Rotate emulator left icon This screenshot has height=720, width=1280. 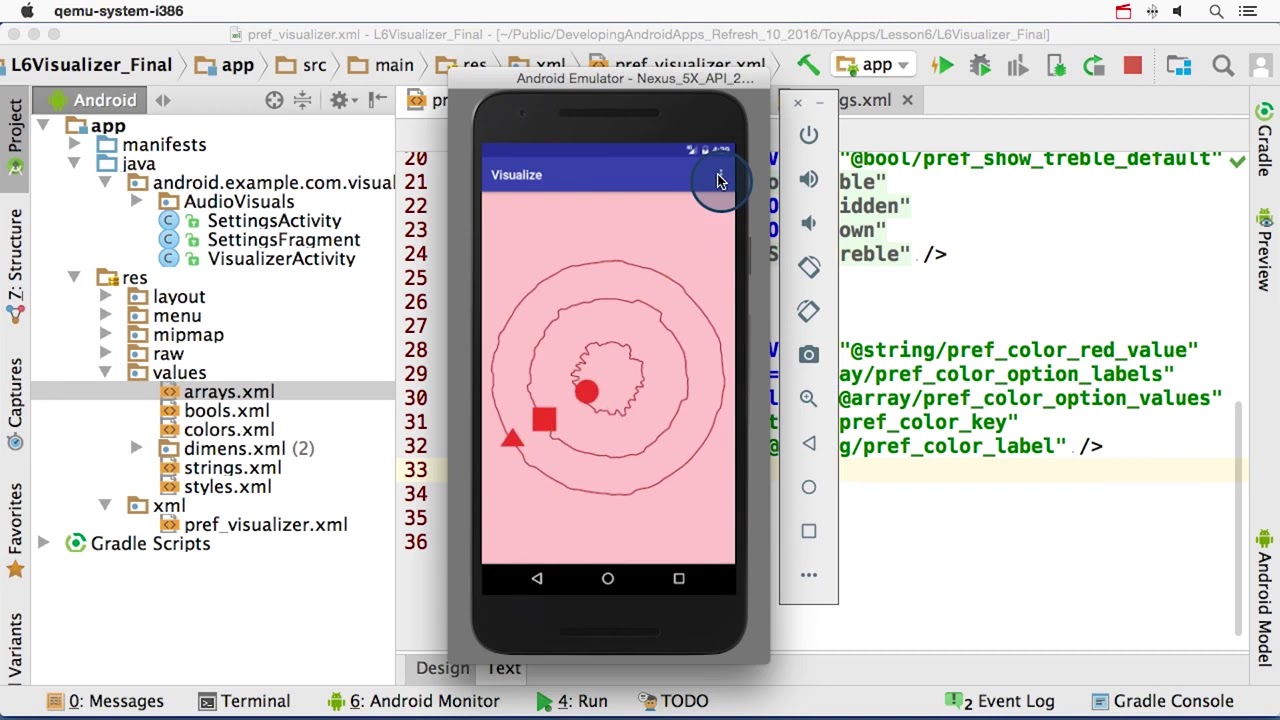click(808, 267)
